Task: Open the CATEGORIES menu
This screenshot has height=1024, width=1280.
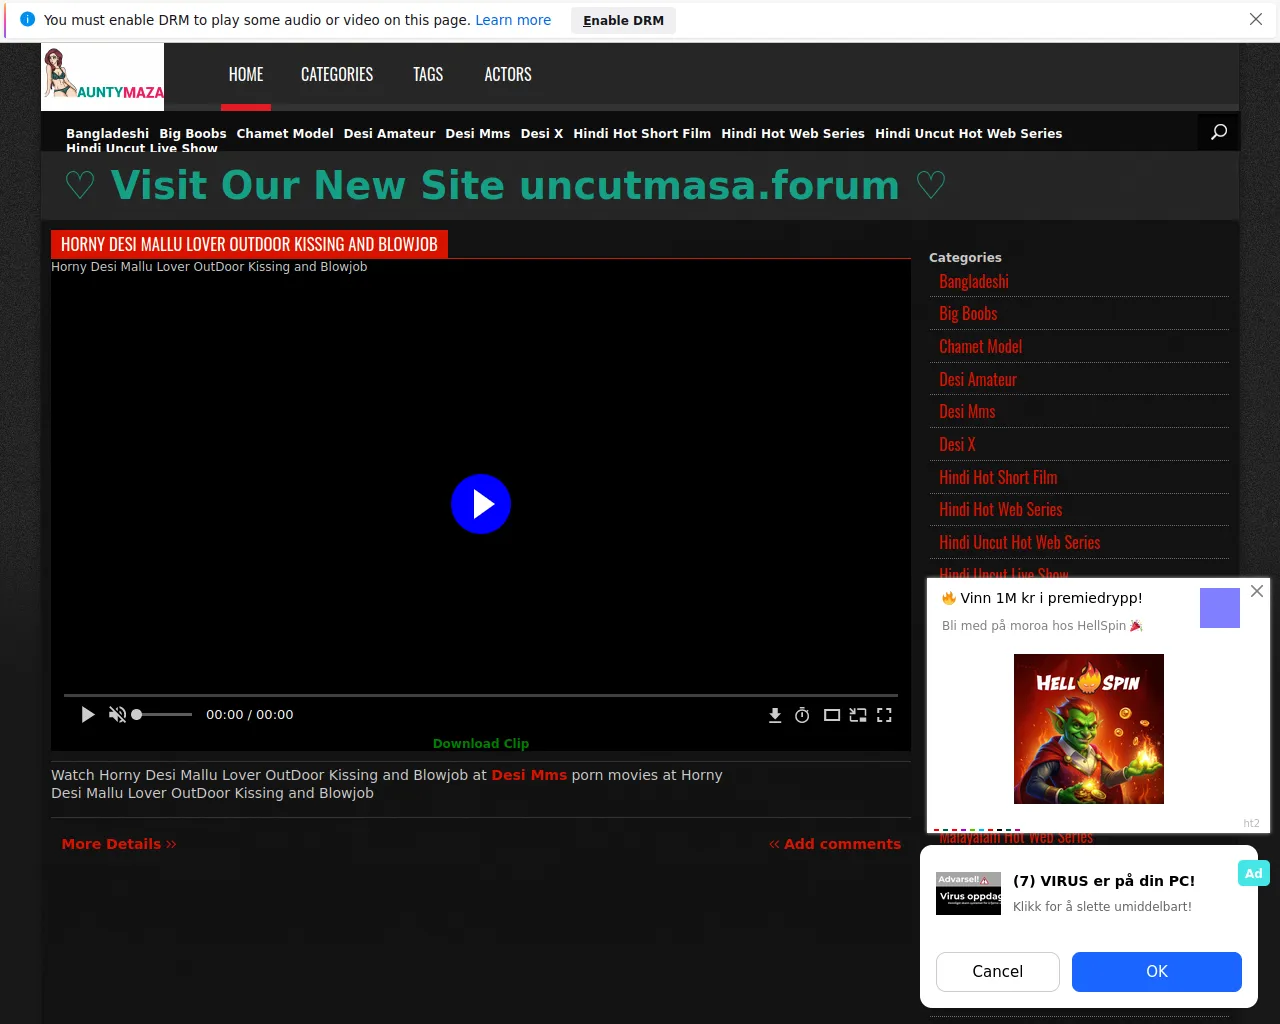Action: click(337, 75)
